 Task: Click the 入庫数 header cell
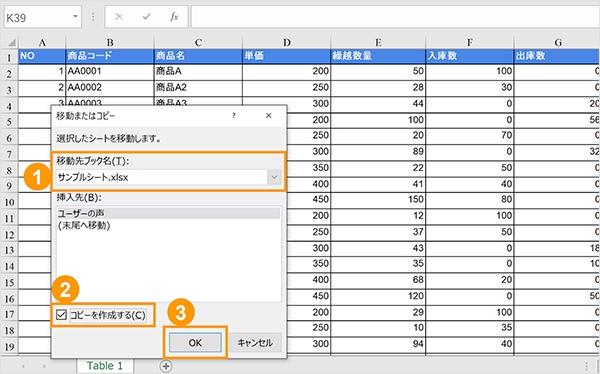point(470,56)
